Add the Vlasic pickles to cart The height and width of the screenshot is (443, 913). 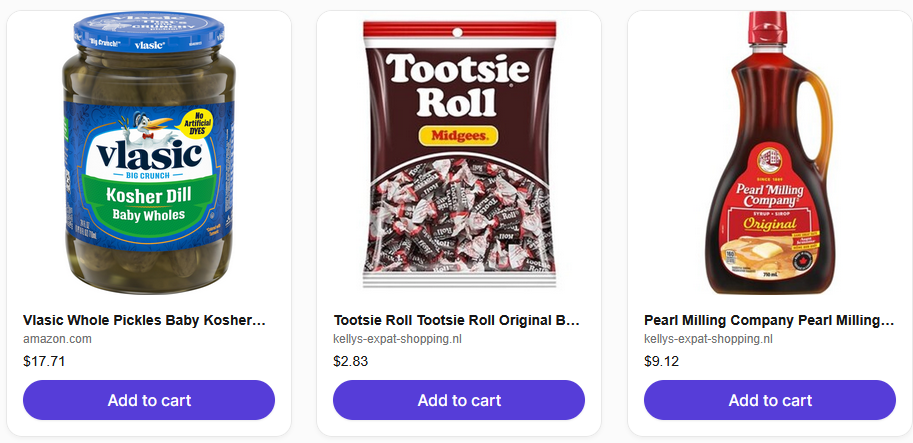click(x=148, y=400)
